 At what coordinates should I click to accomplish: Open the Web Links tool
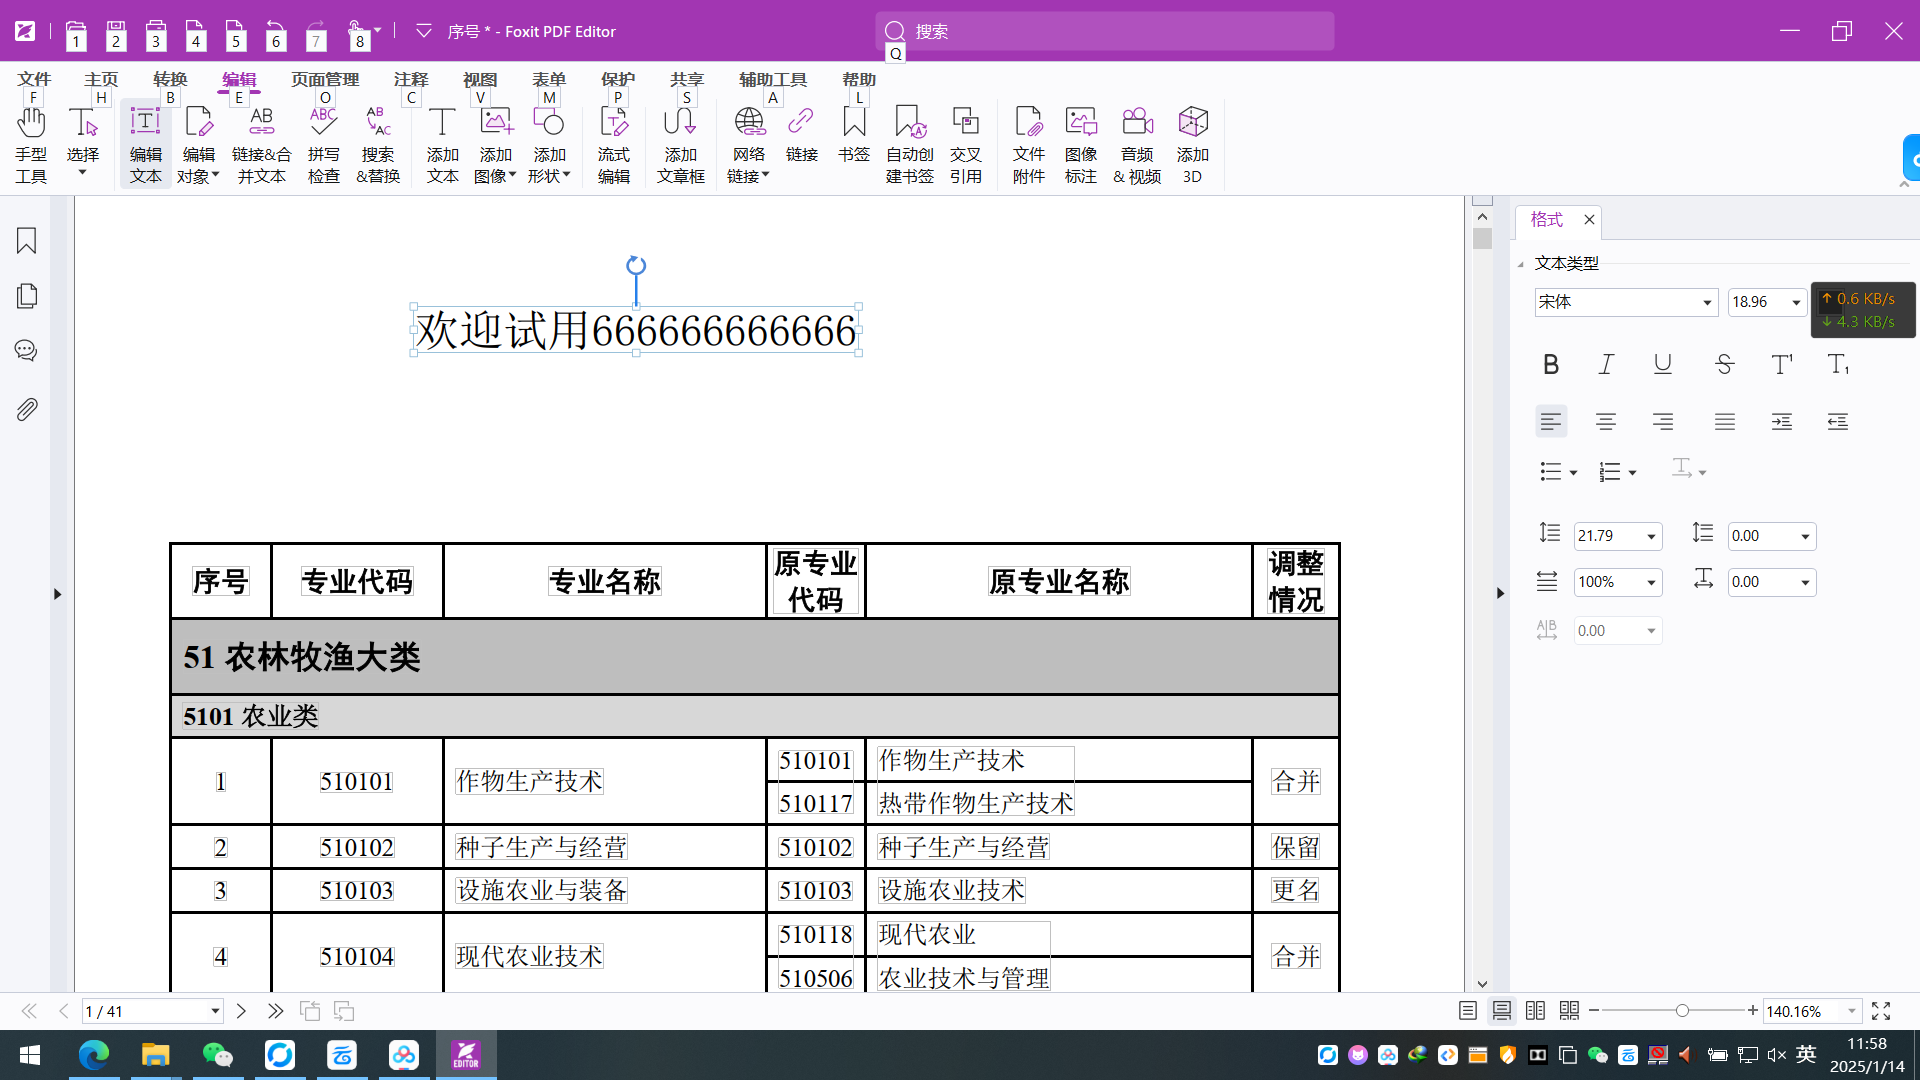[748, 146]
